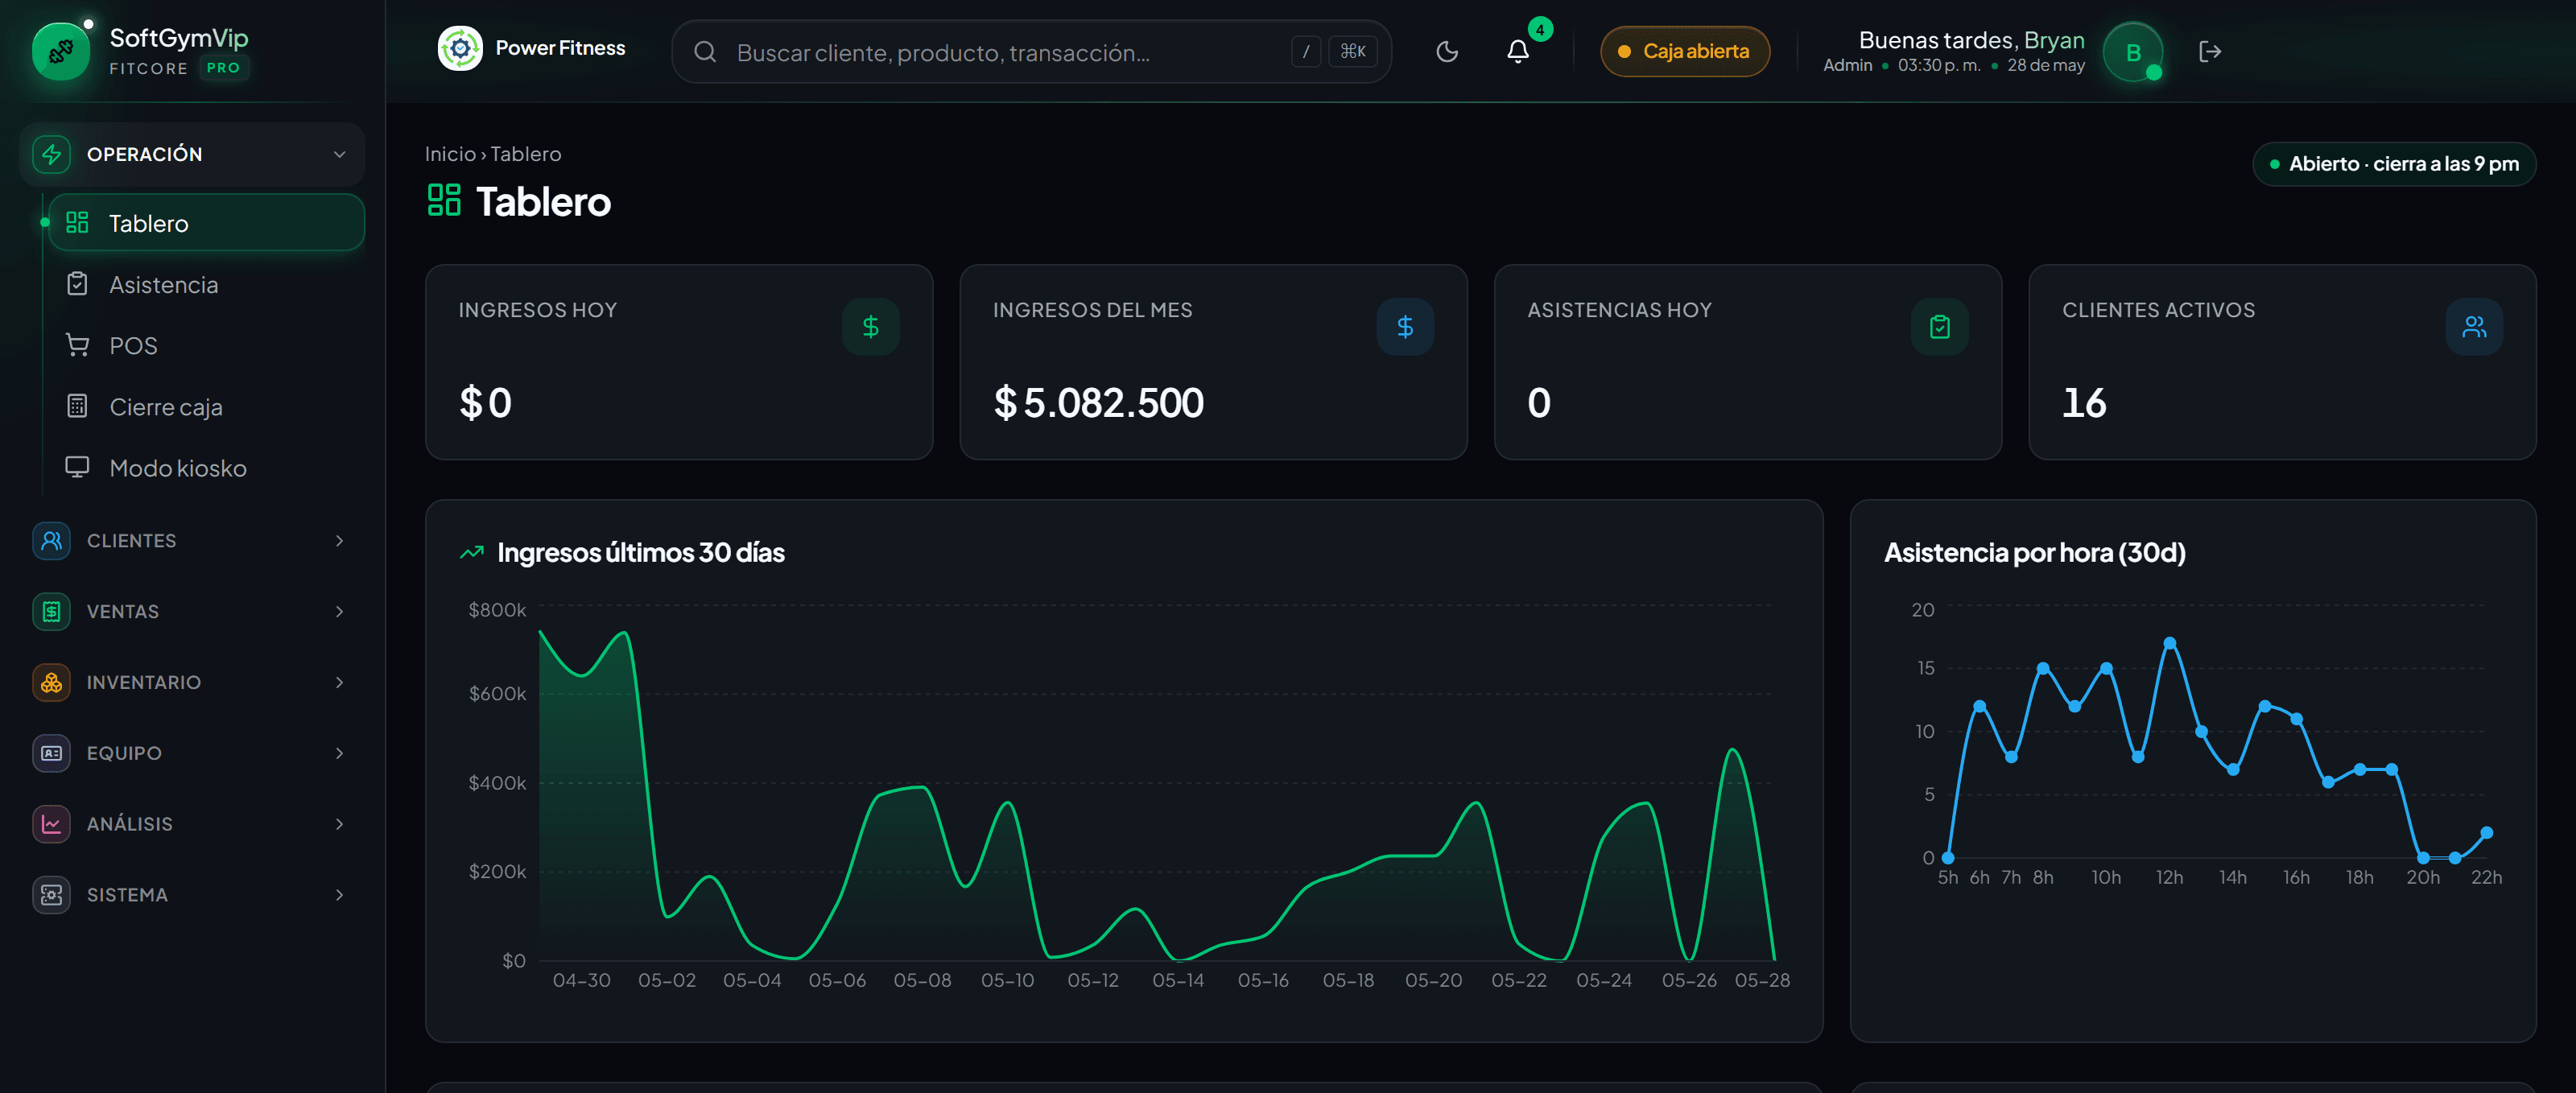Click Ingresos del Mes dollar icon
Viewport: 2576px width, 1093px height.
1404,326
